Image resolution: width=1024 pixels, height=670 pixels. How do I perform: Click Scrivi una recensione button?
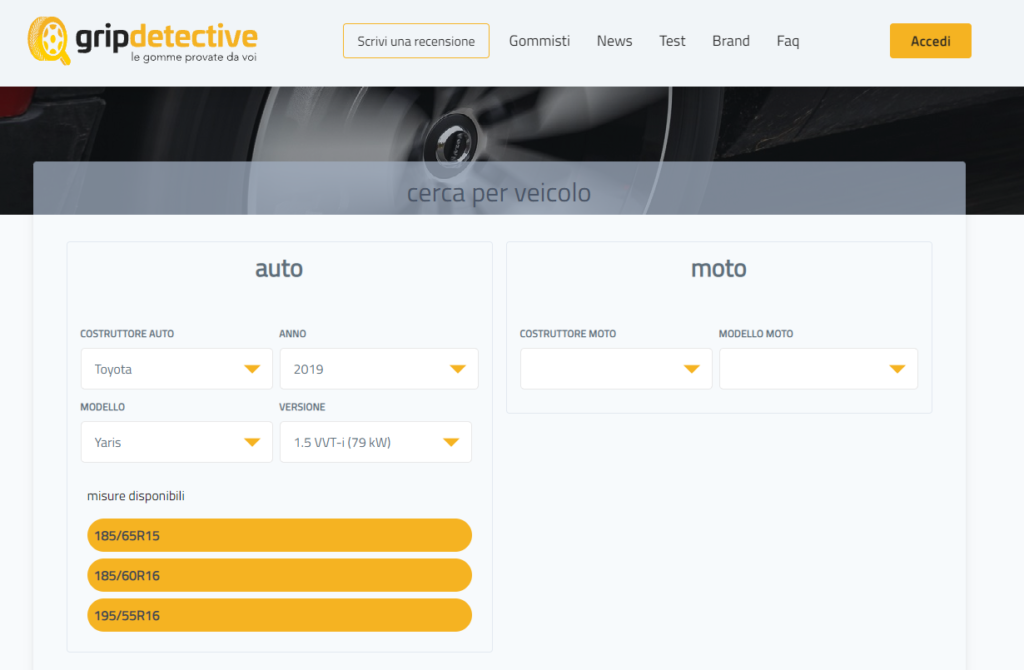[416, 41]
